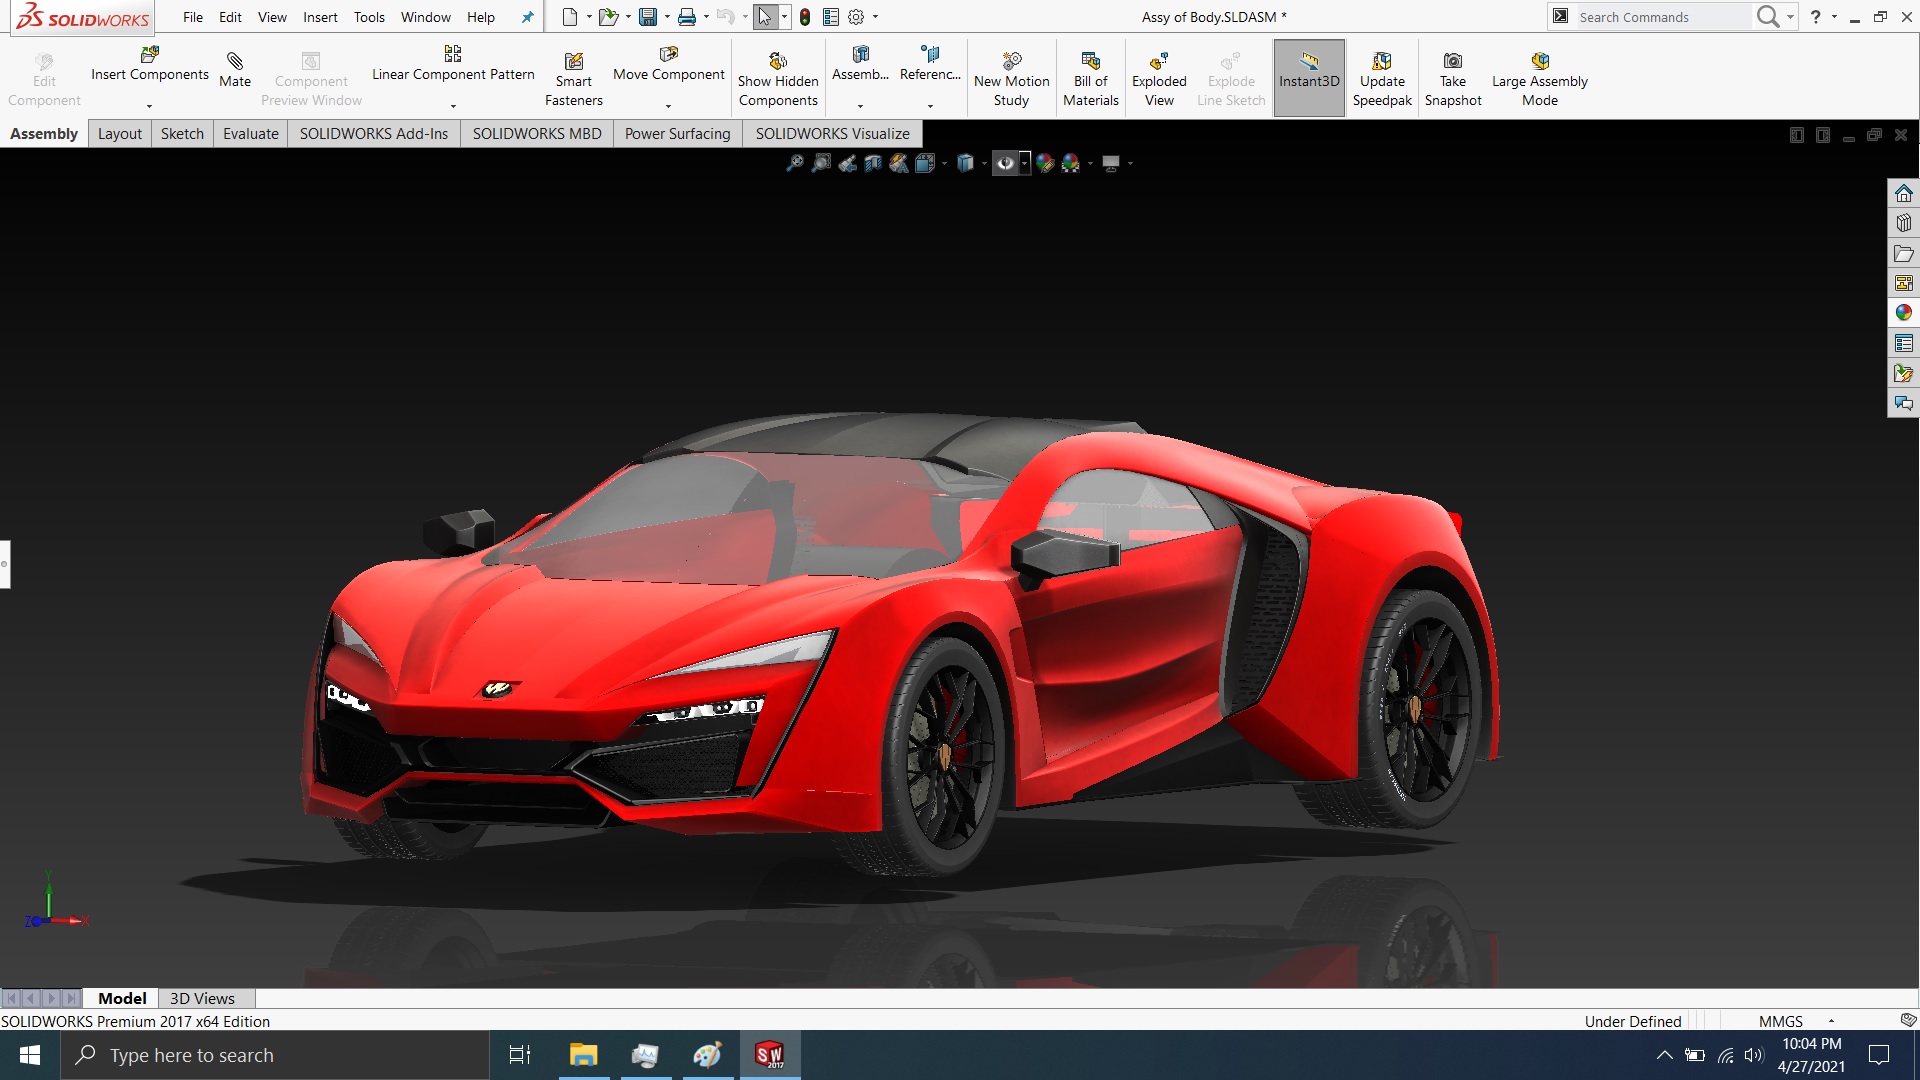Click SOLIDWORKS taskbar icon
Image resolution: width=1920 pixels, height=1080 pixels.
(x=770, y=1054)
